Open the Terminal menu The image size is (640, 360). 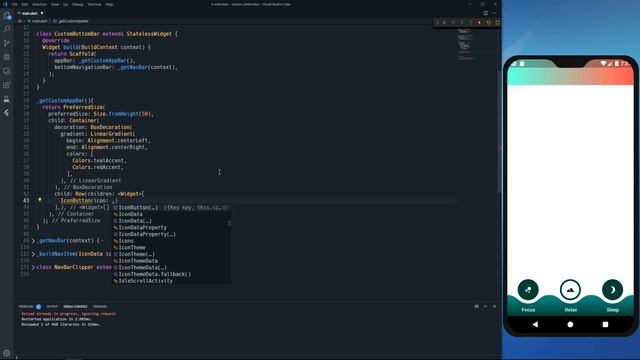(94, 4)
